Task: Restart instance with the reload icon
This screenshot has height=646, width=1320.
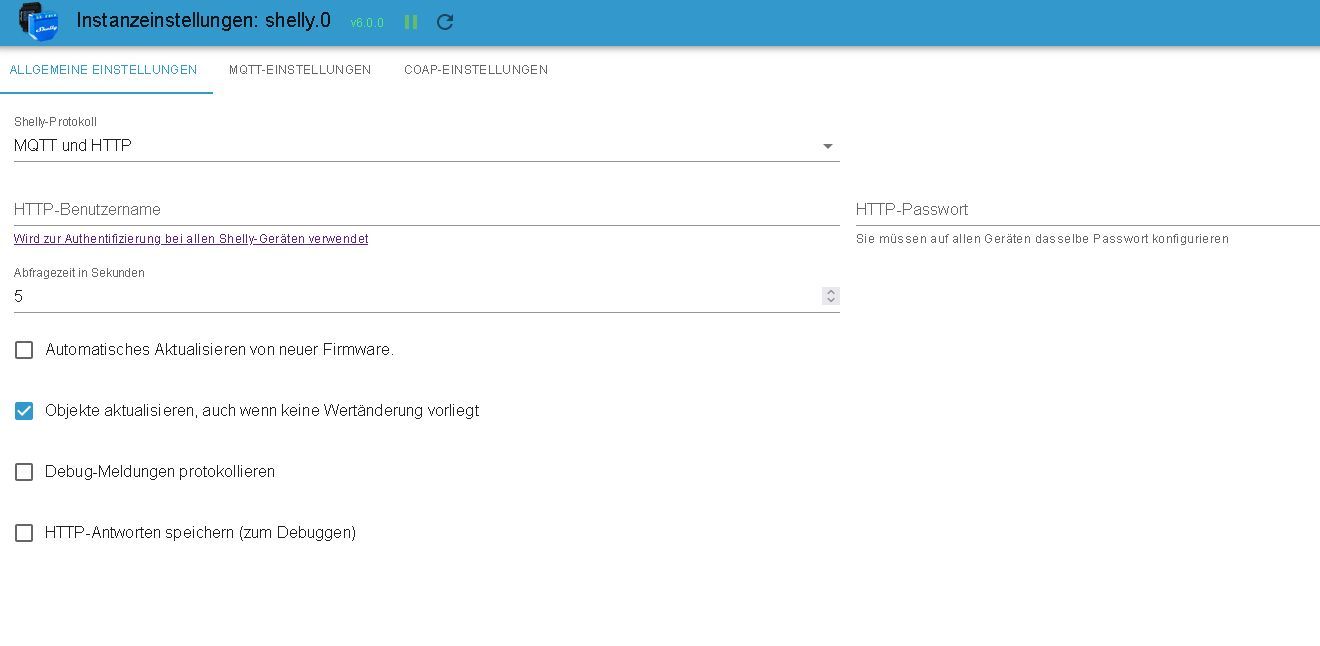Action: (x=445, y=22)
